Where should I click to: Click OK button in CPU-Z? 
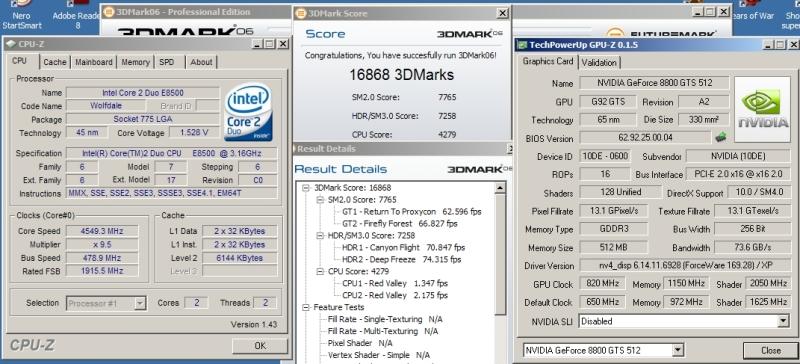(x=260, y=346)
